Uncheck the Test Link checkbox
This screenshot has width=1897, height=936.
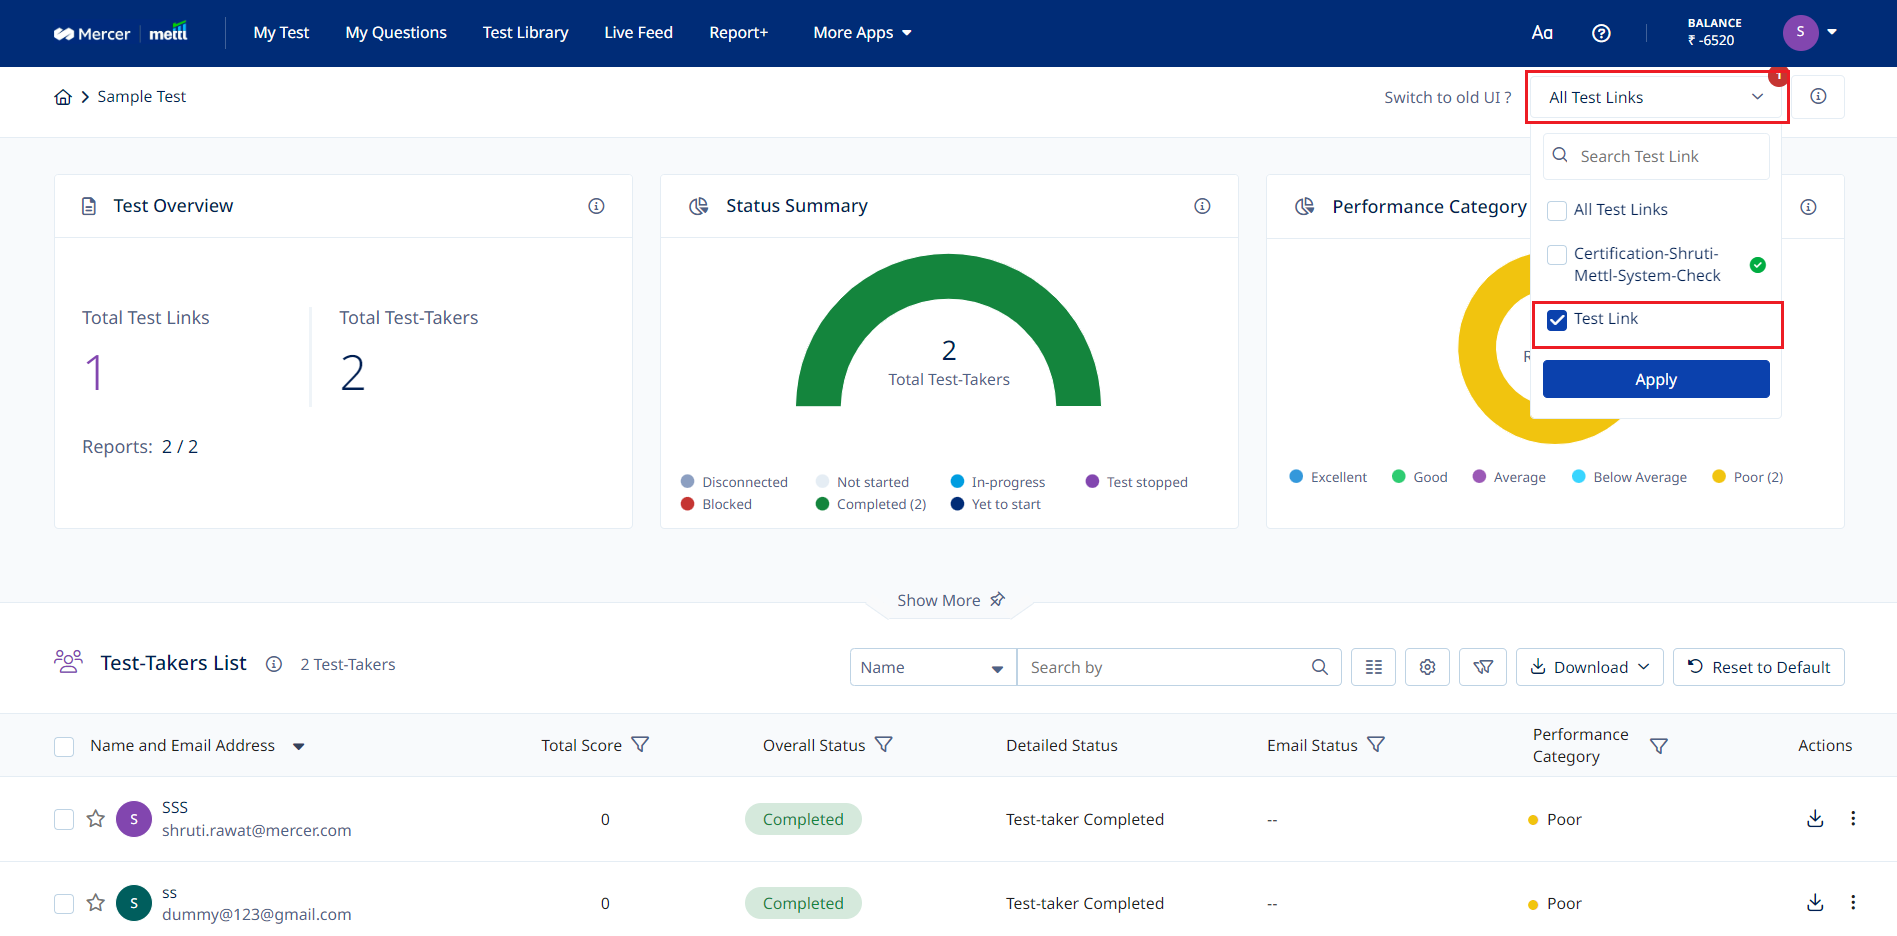coord(1557,320)
